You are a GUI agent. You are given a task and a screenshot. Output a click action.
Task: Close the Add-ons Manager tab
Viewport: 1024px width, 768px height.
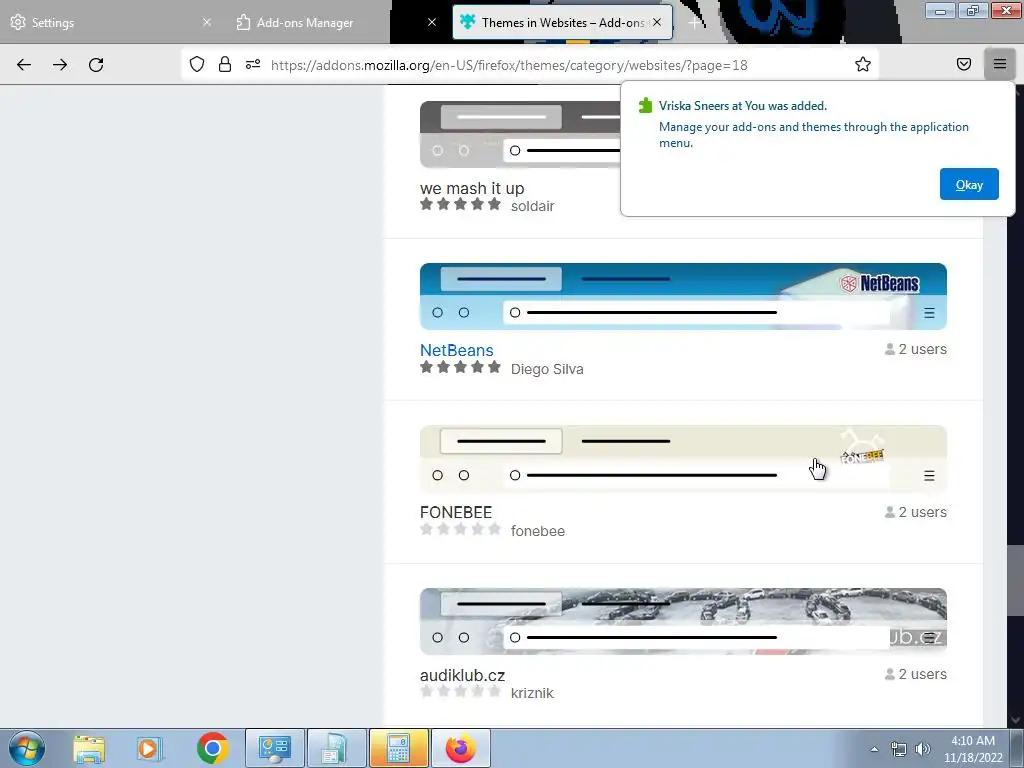(x=432, y=22)
